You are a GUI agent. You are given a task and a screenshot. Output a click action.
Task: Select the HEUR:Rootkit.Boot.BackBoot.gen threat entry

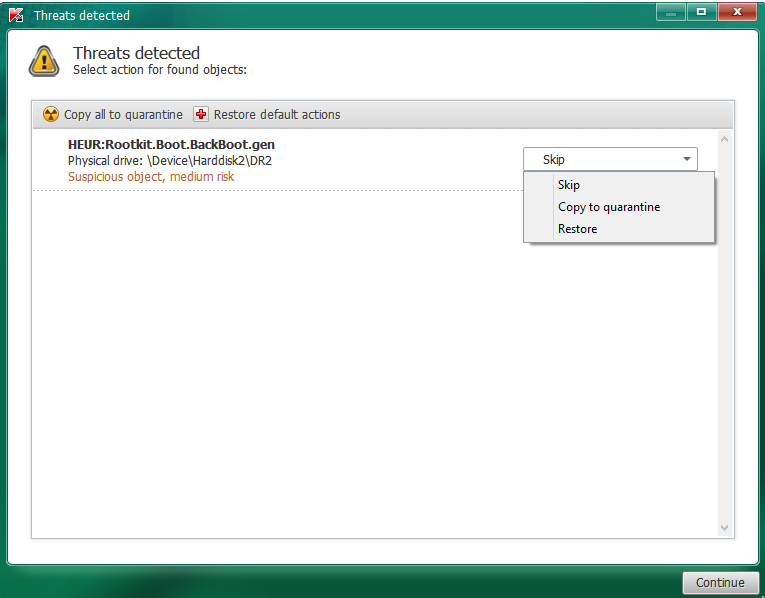[171, 144]
